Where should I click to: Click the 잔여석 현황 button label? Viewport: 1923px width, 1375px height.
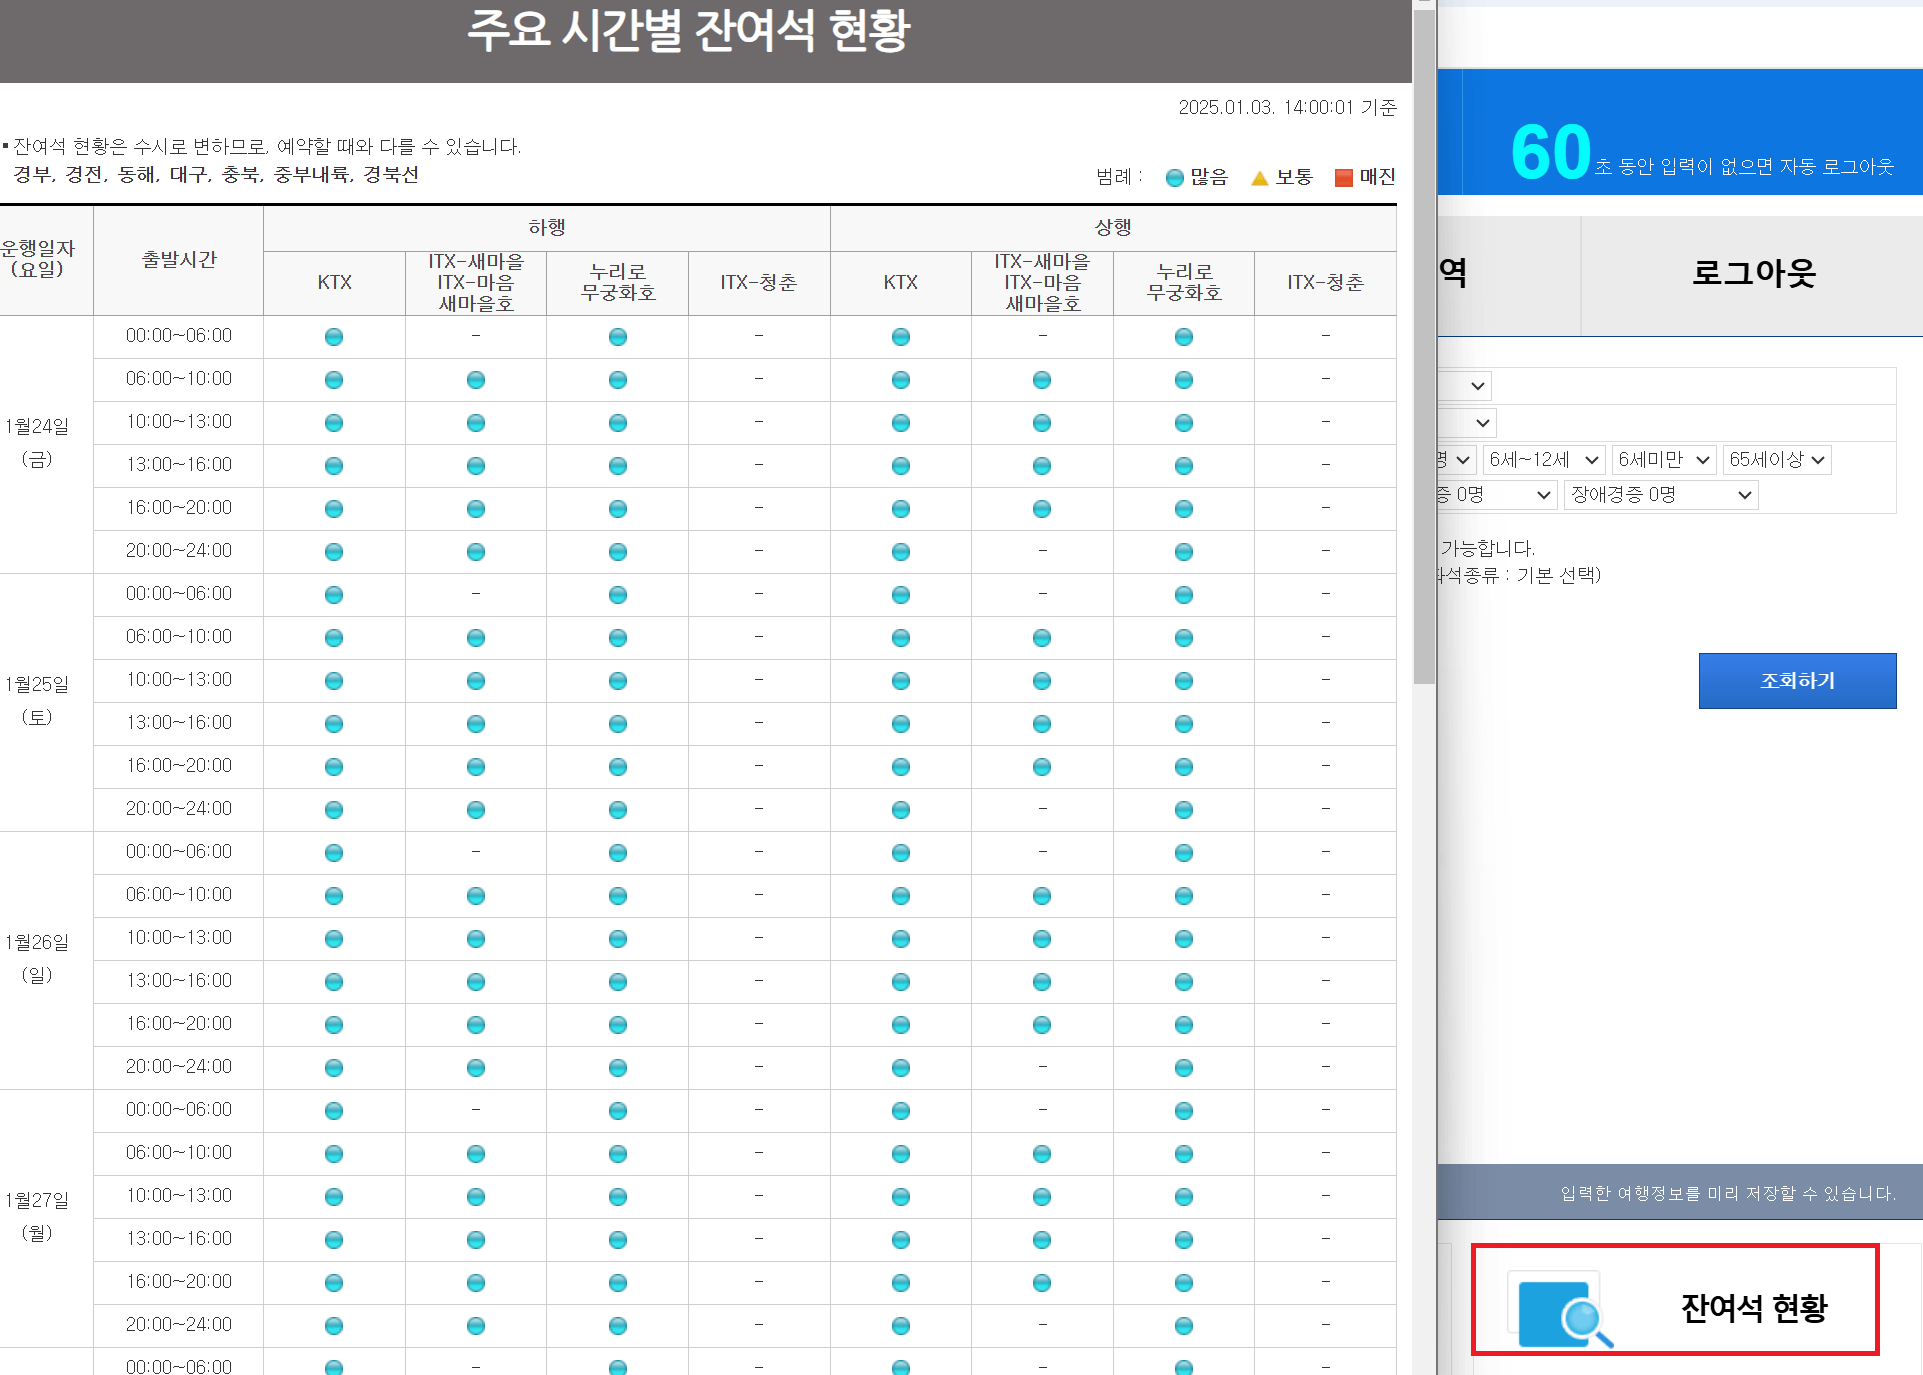(x=1753, y=1308)
